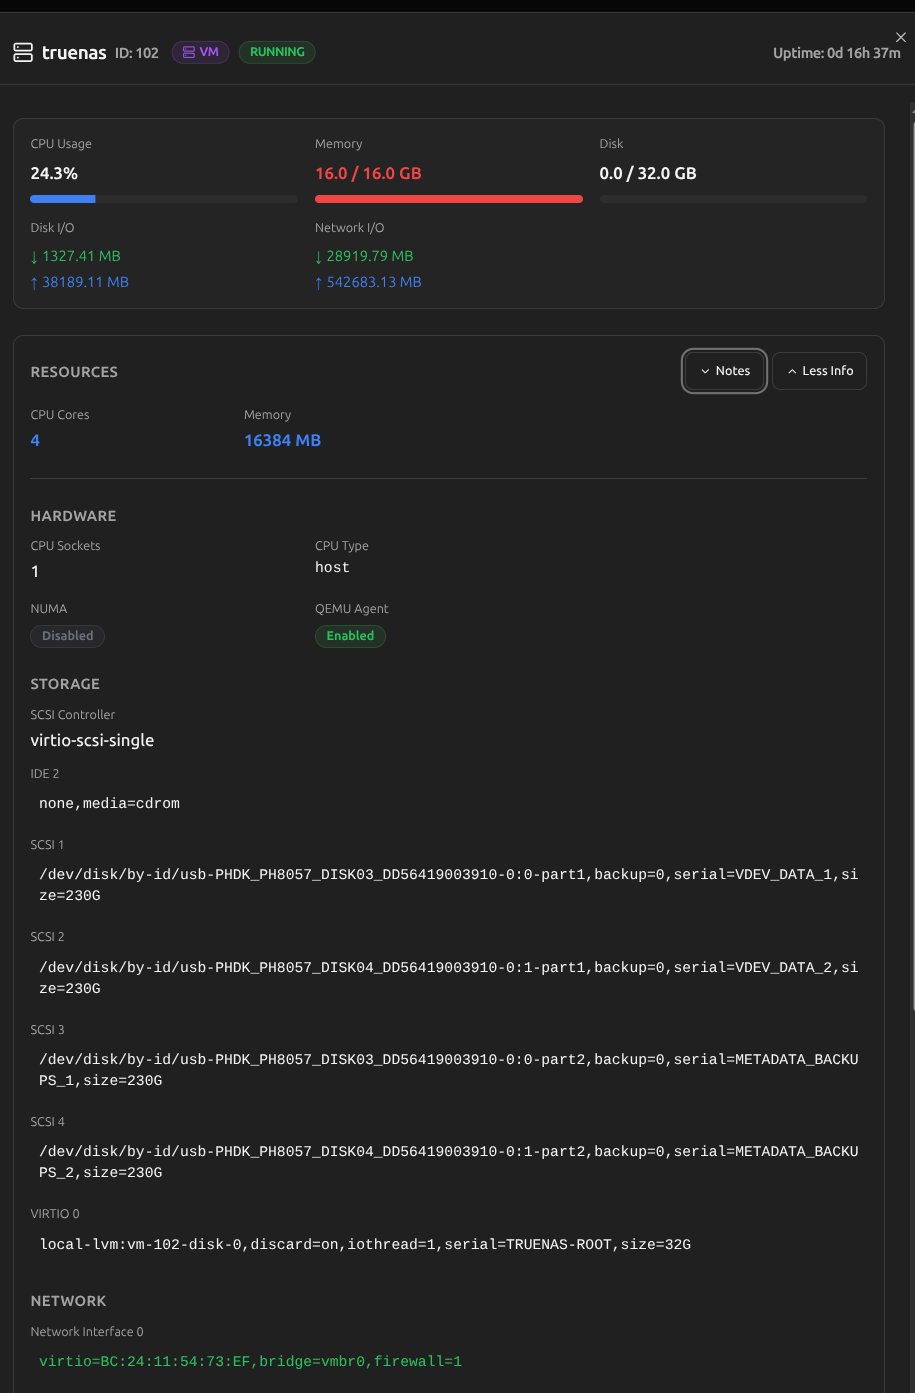The height and width of the screenshot is (1393, 915).
Task: Collapse details with Less Info
Action: (x=819, y=371)
